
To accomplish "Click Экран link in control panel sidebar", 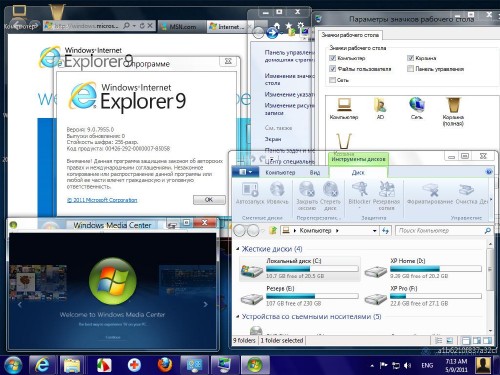I will coord(273,139).
